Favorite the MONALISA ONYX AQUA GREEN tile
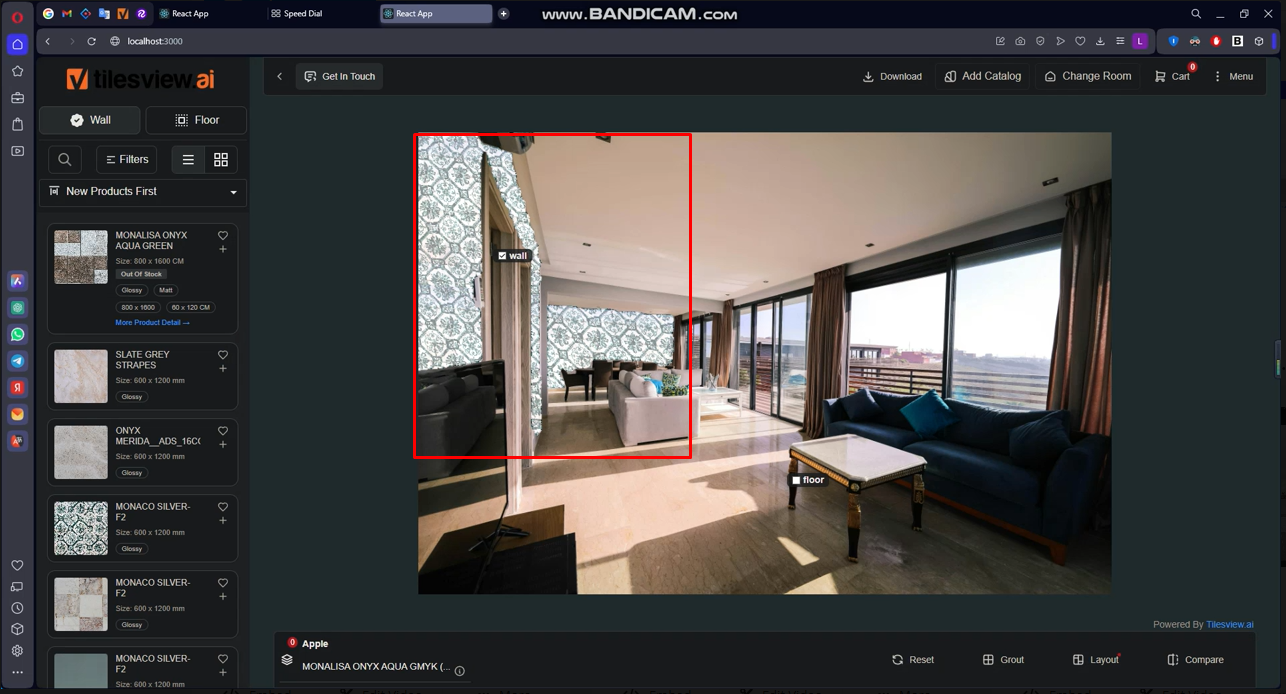 click(223, 236)
